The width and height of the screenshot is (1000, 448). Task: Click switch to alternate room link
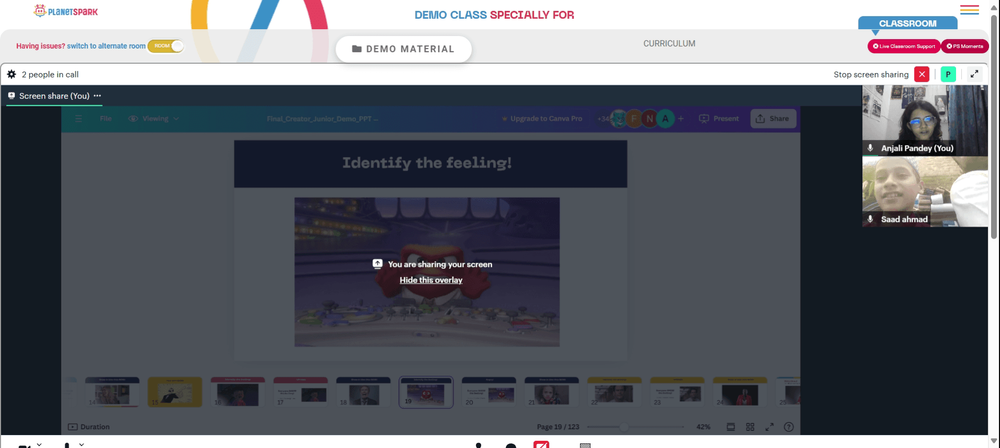click(x=106, y=46)
